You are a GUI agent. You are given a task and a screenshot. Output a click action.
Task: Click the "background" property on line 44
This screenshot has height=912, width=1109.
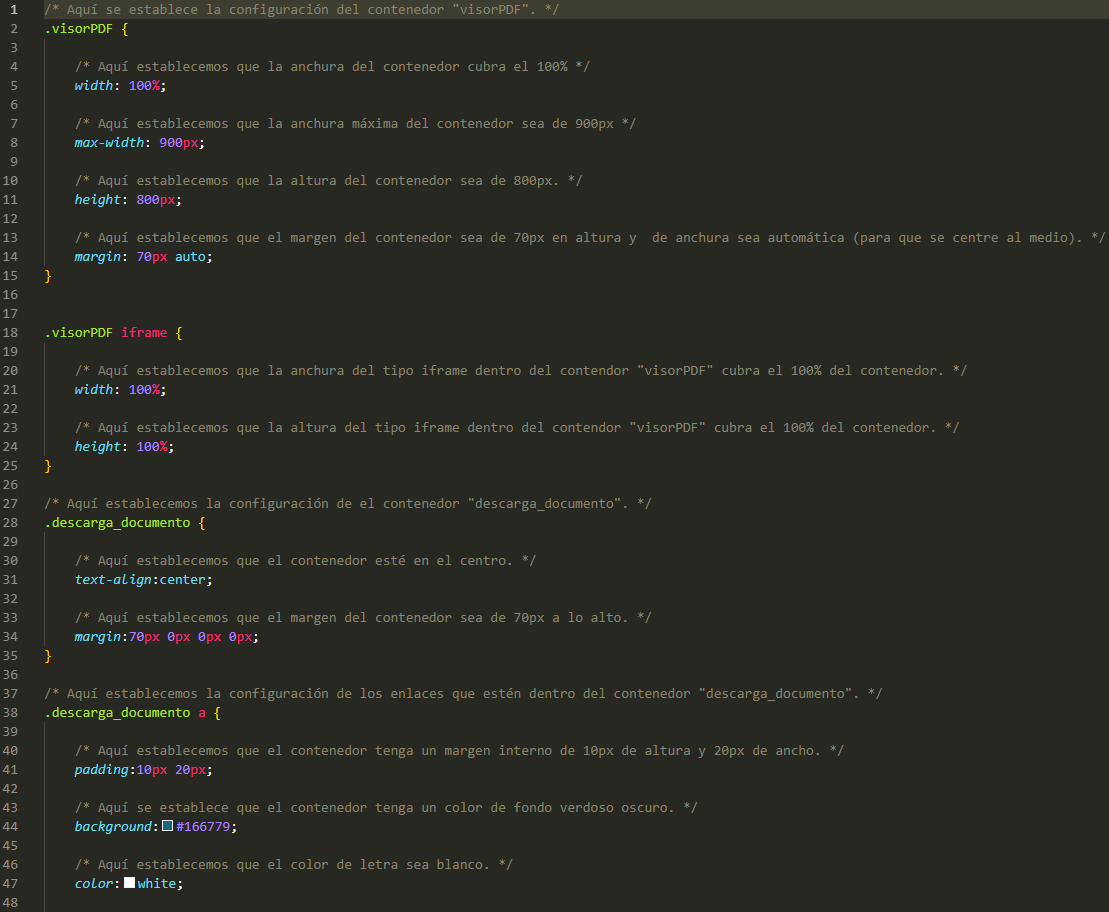tap(113, 826)
